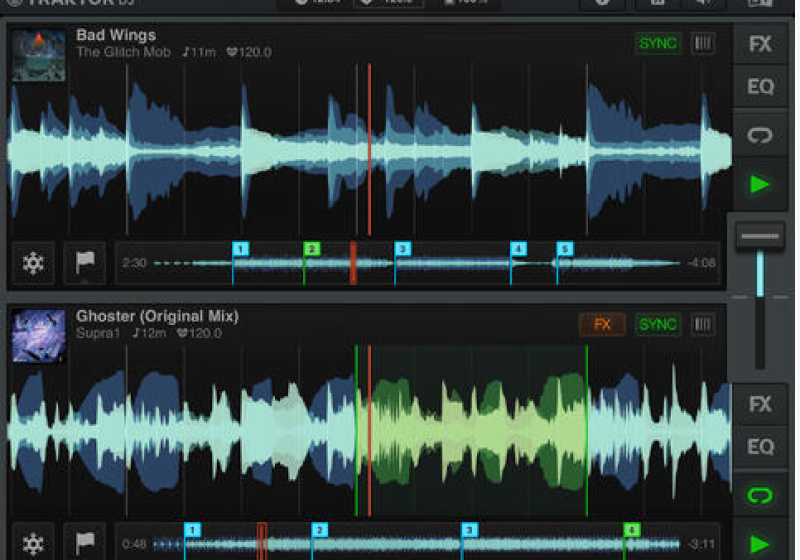Tap the Ghoster overview stripe playhead

tap(261, 542)
